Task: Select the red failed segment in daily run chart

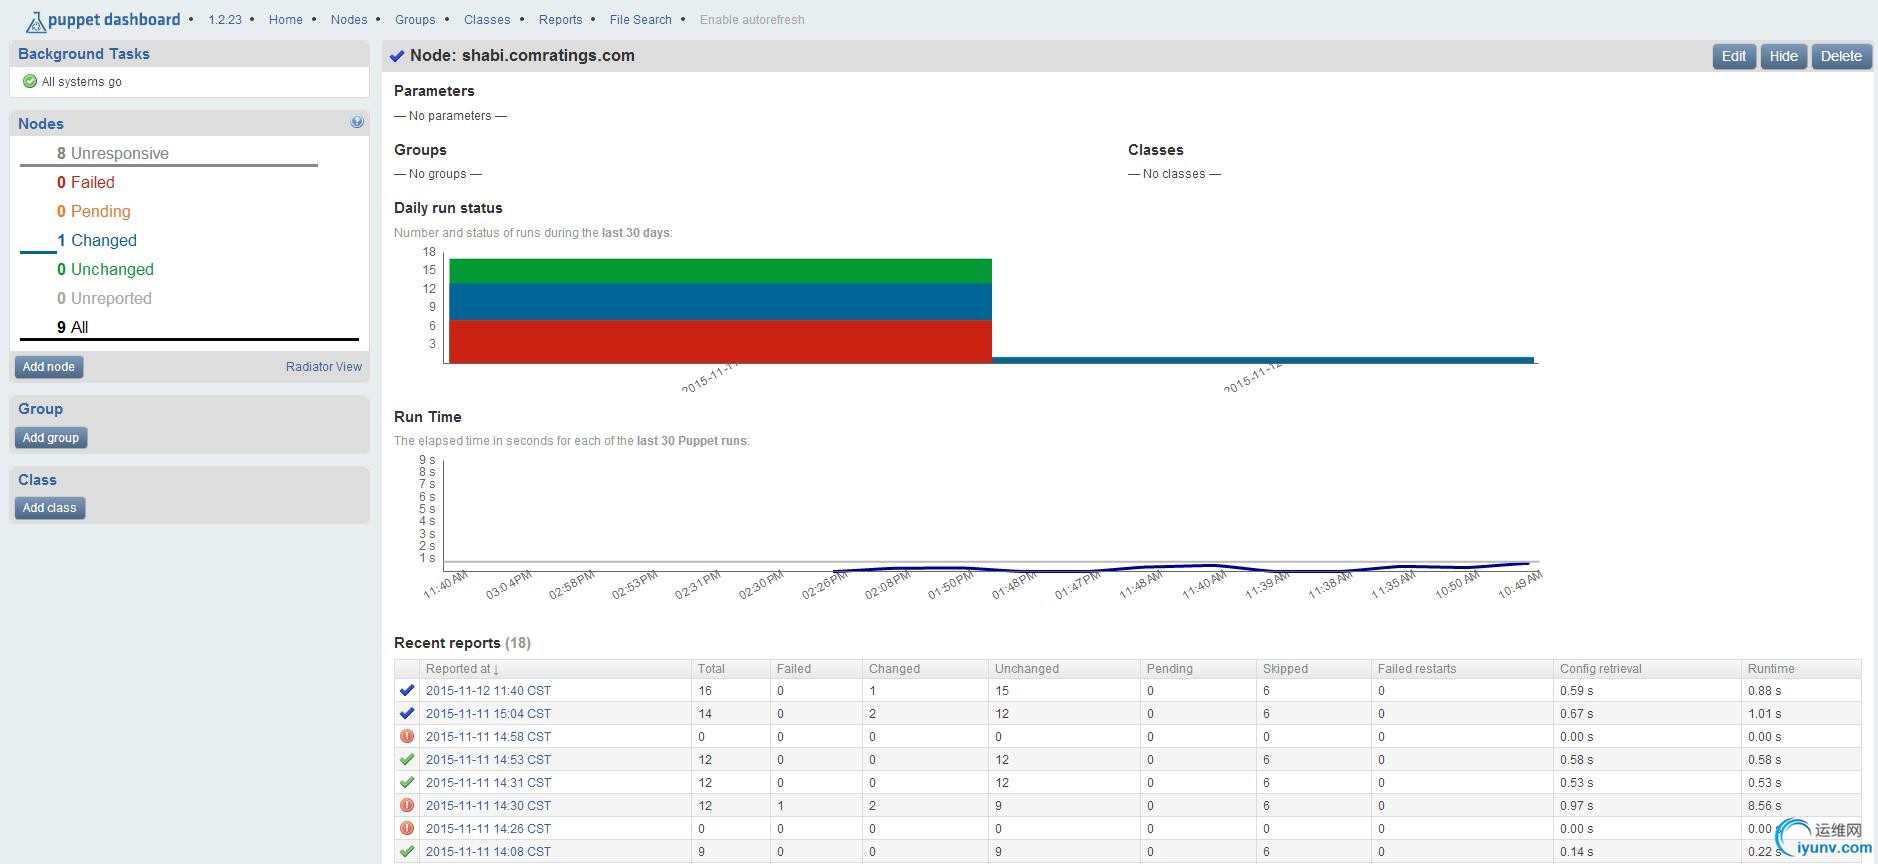Action: point(720,341)
